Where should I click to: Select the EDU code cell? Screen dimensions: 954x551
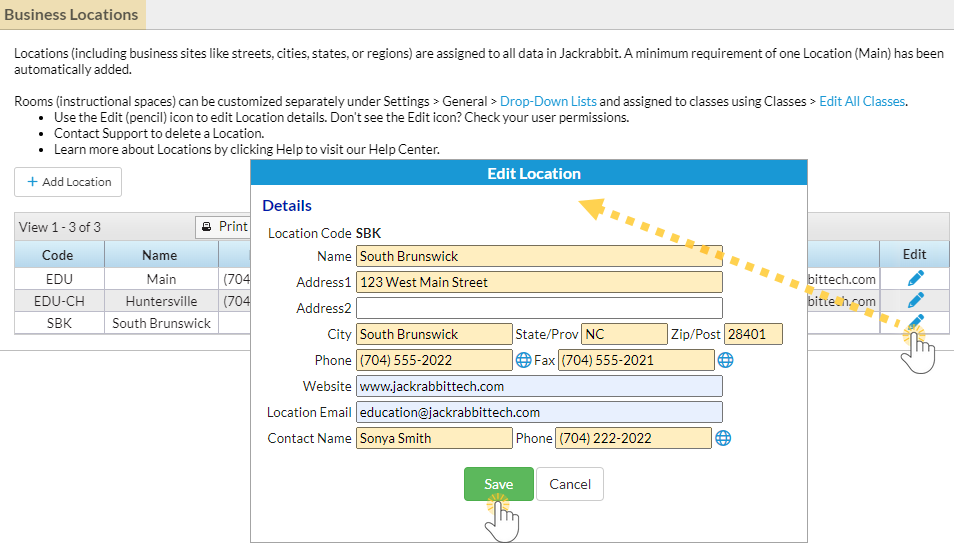59,279
